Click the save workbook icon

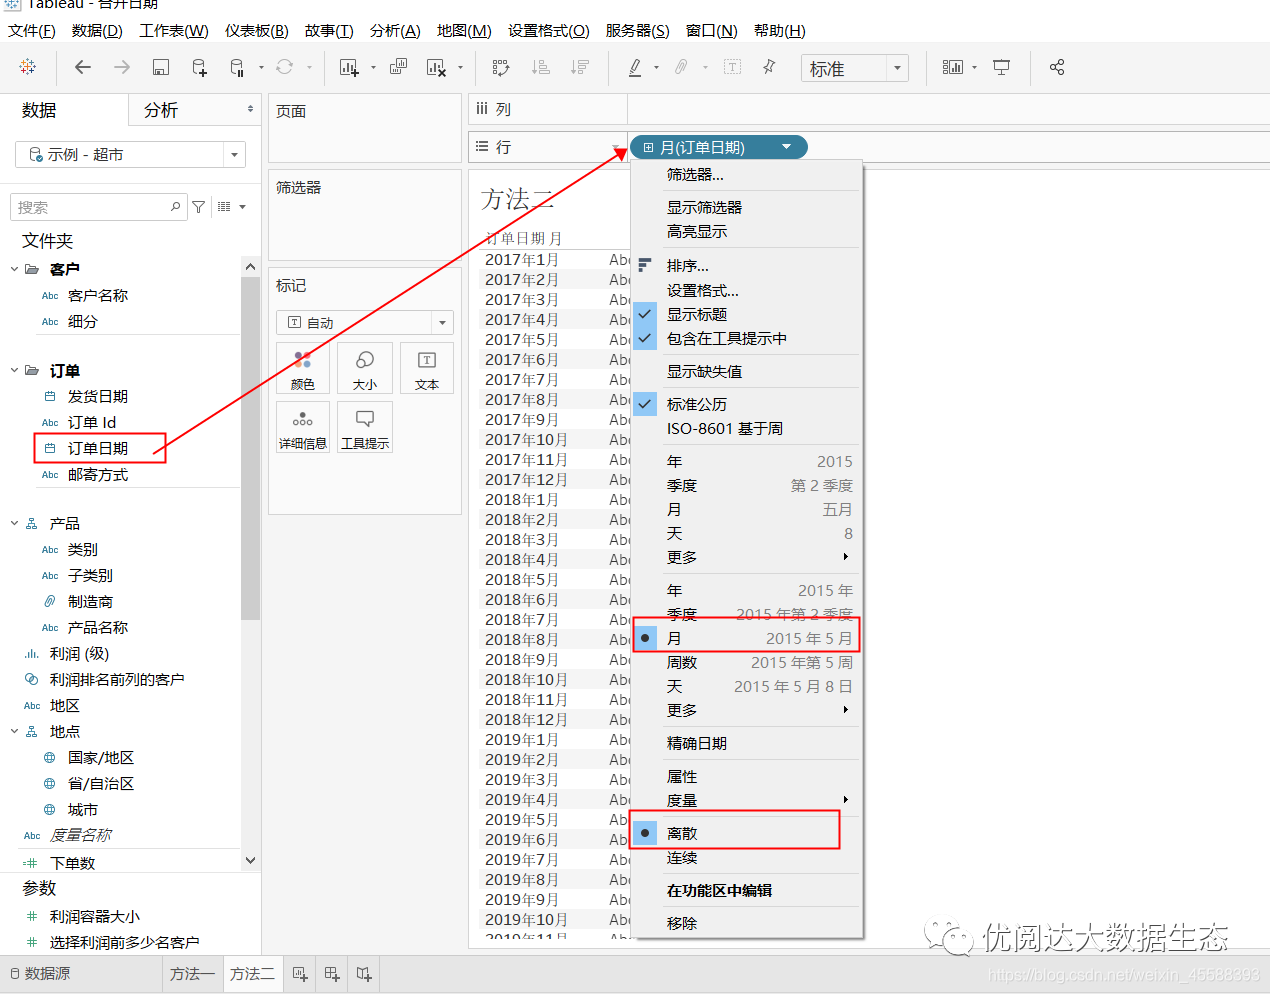tap(161, 67)
